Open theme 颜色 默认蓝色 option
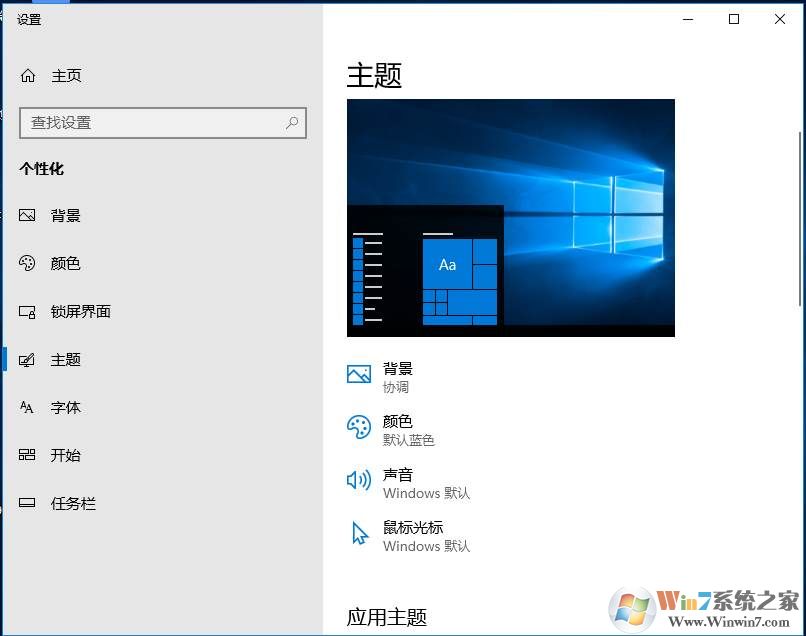806x636 pixels. 409,430
